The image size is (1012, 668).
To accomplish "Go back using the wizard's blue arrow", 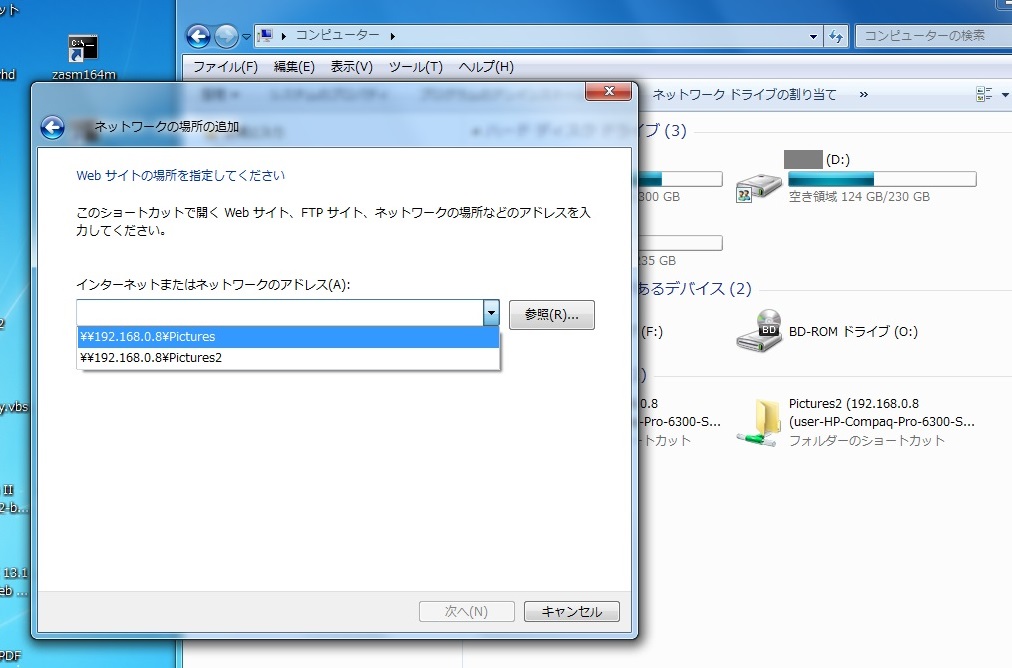I will pos(52,127).
